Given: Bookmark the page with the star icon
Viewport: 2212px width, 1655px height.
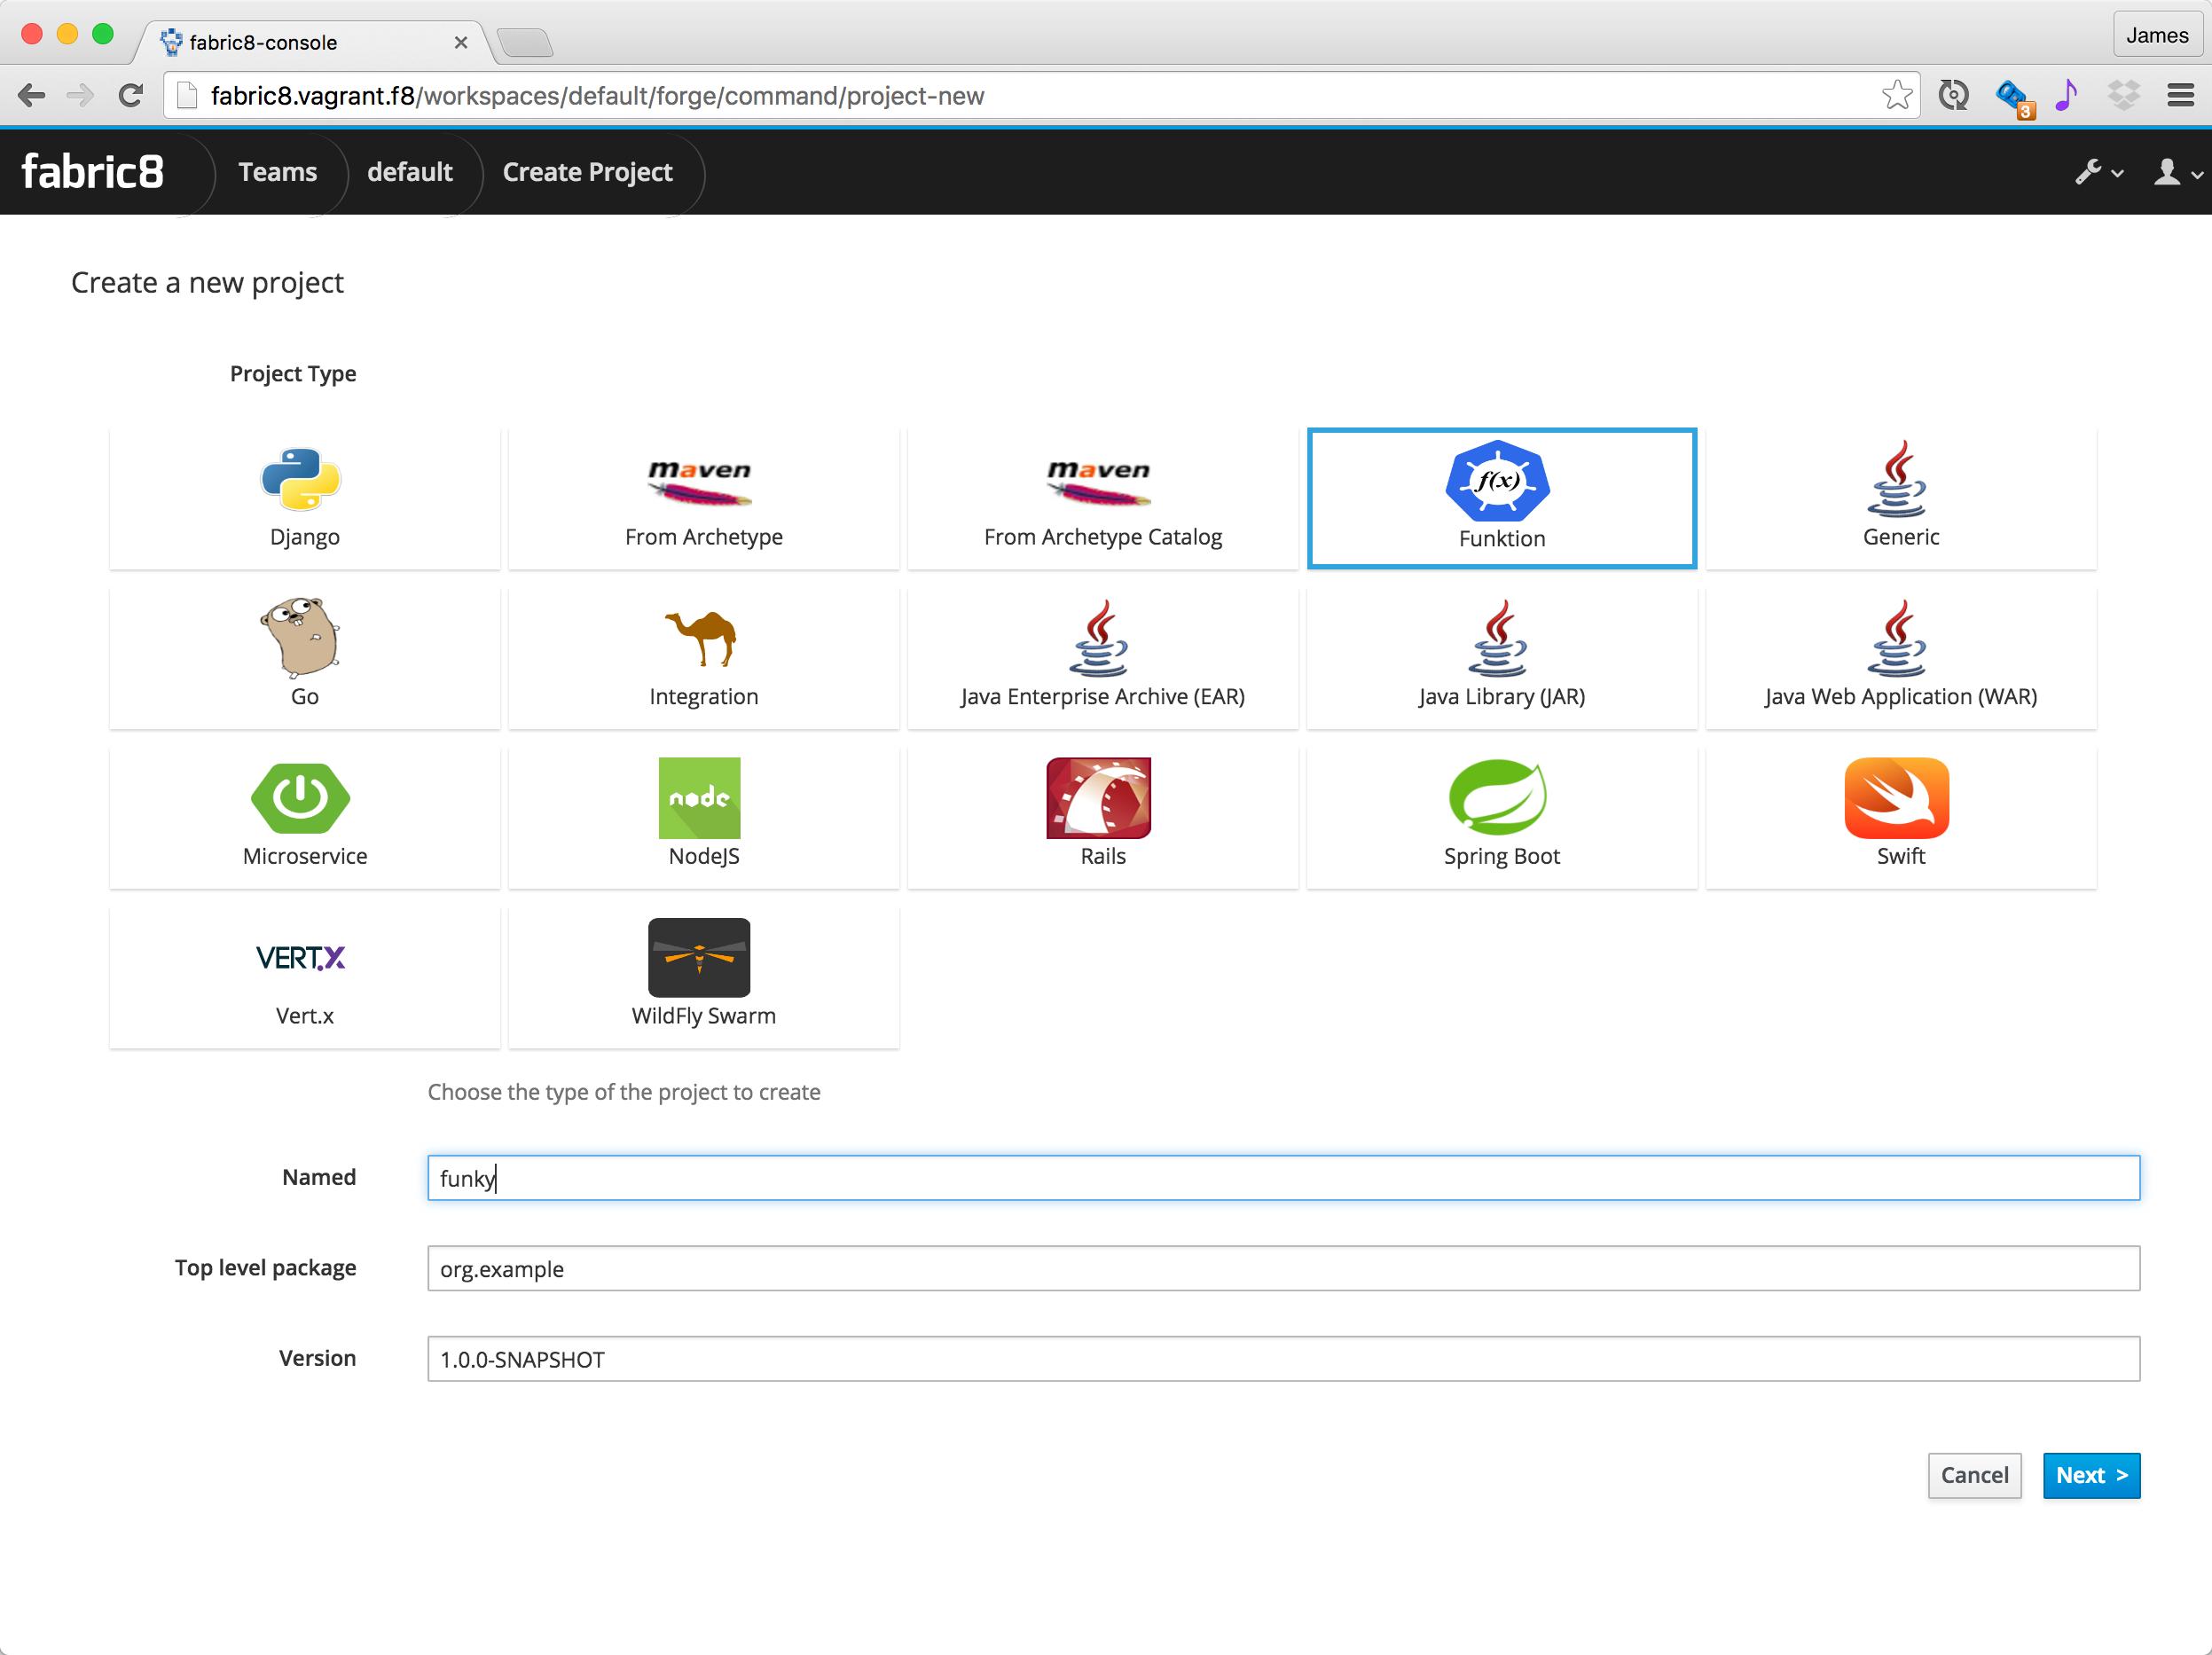Looking at the screenshot, I should pos(1896,95).
